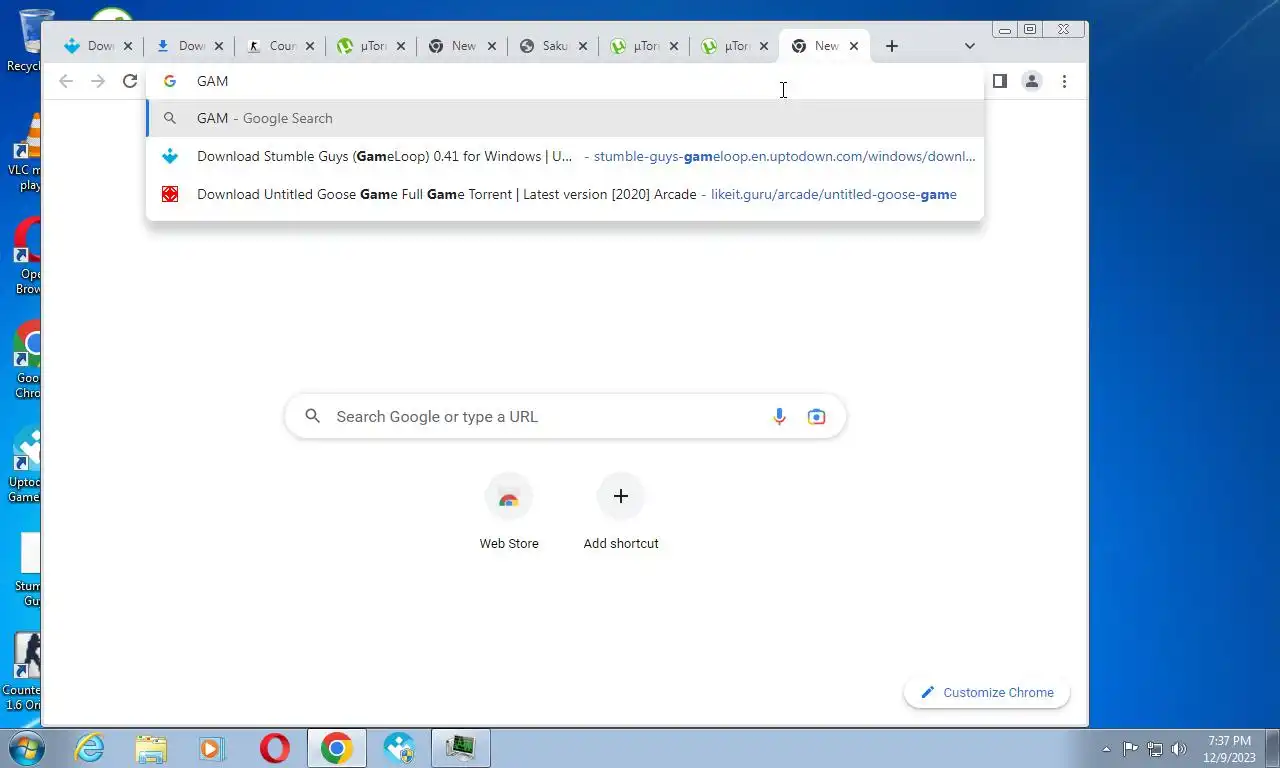Switch to the 'Saku' tab

[553, 46]
